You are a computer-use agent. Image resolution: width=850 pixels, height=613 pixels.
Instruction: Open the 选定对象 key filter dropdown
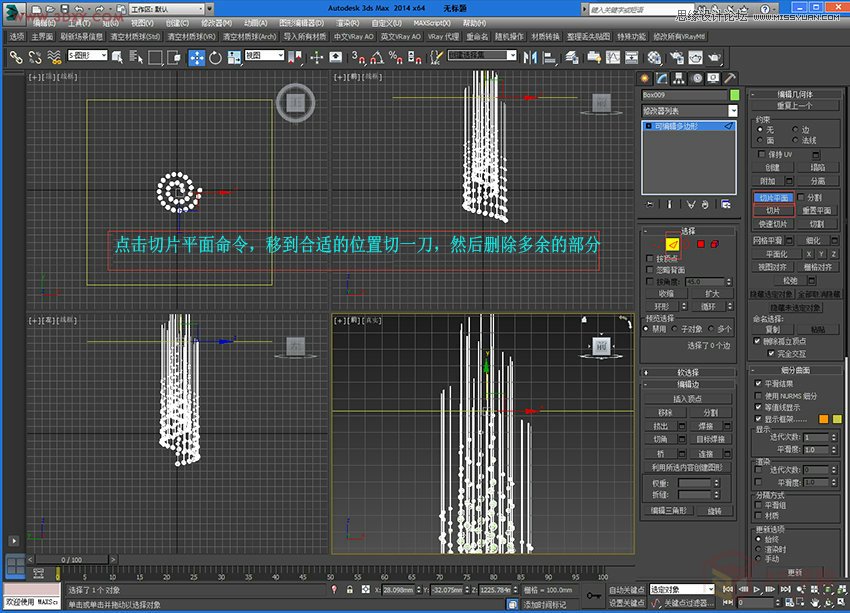click(x=682, y=589)
